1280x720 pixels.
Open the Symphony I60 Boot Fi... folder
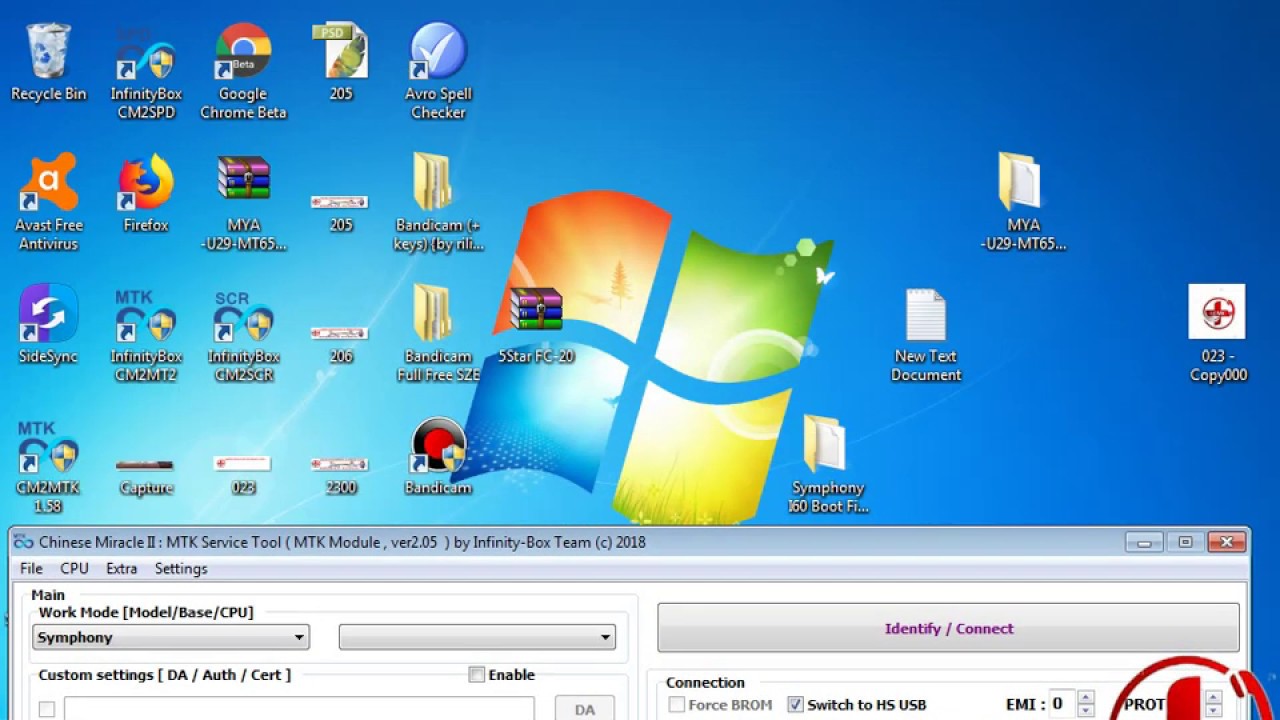tap(828, 466)
